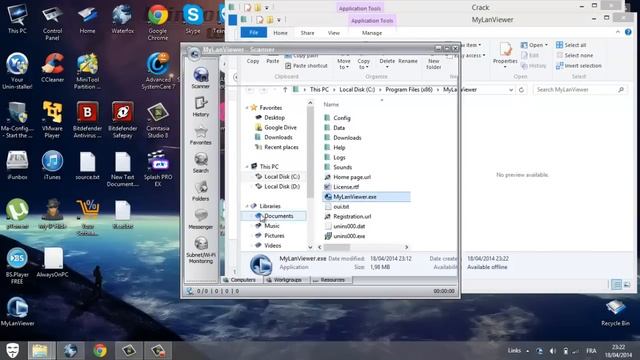Sort files by the Name column header

tap(331, 104)
